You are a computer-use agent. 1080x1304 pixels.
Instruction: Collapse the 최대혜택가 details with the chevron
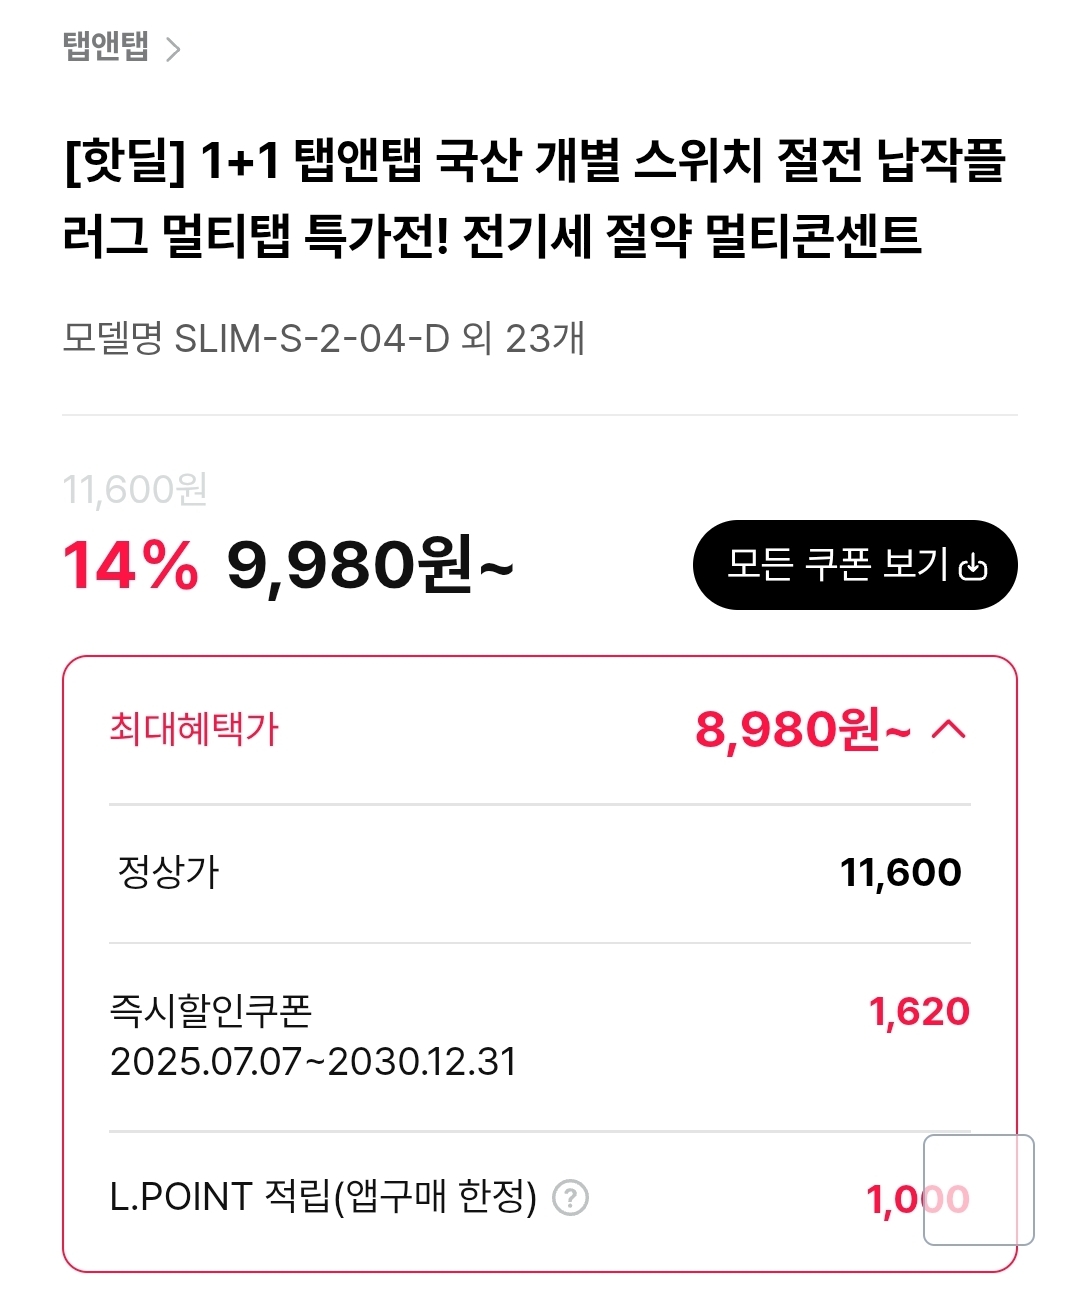[x=948, y=730]
